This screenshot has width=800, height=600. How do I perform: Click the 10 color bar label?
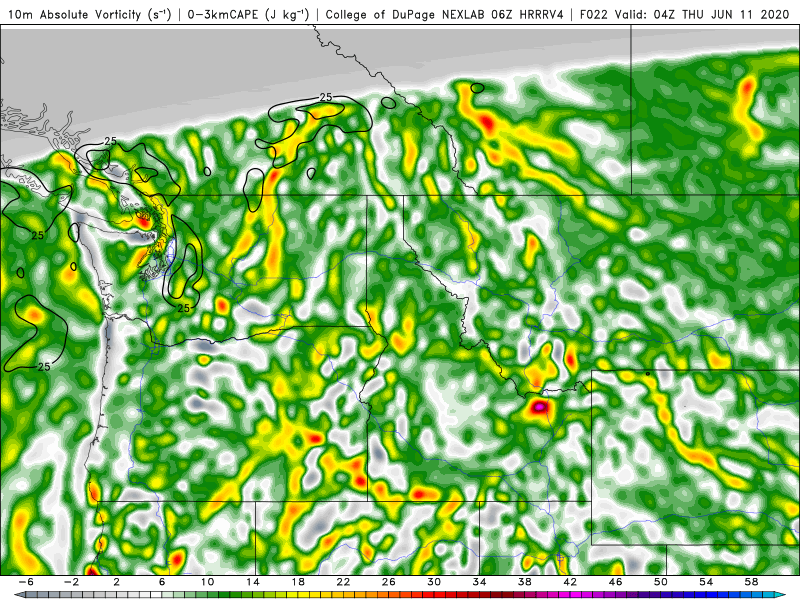click(x=207, y=582)
